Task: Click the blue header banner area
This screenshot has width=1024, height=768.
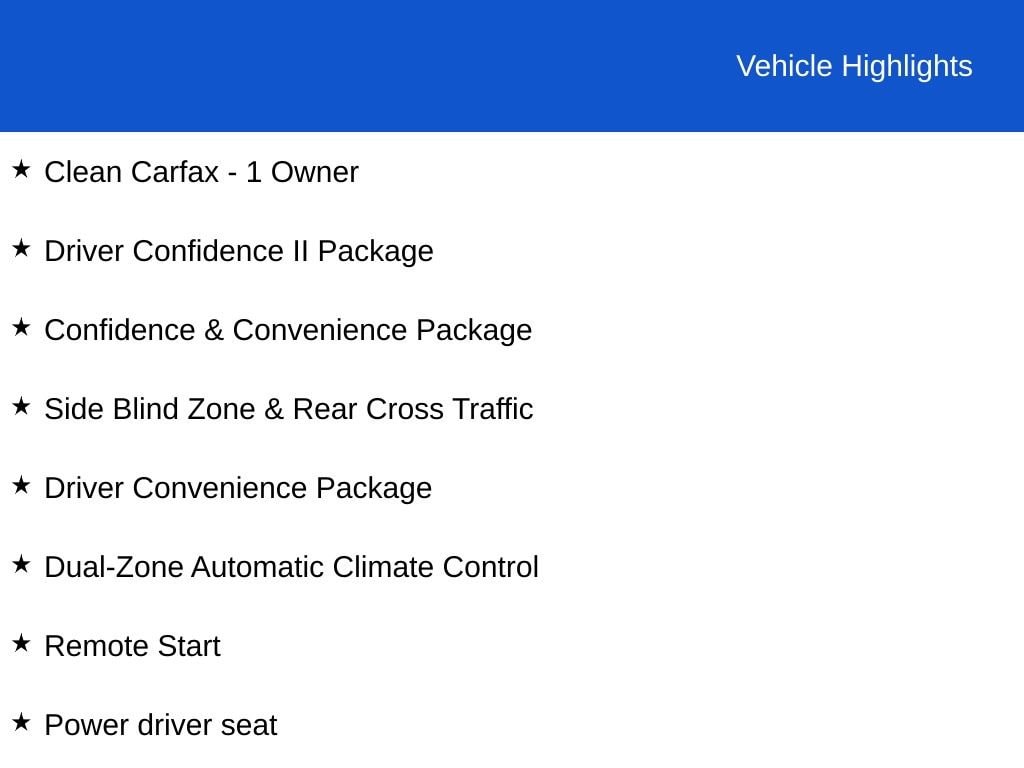Action: coord(512,65)
